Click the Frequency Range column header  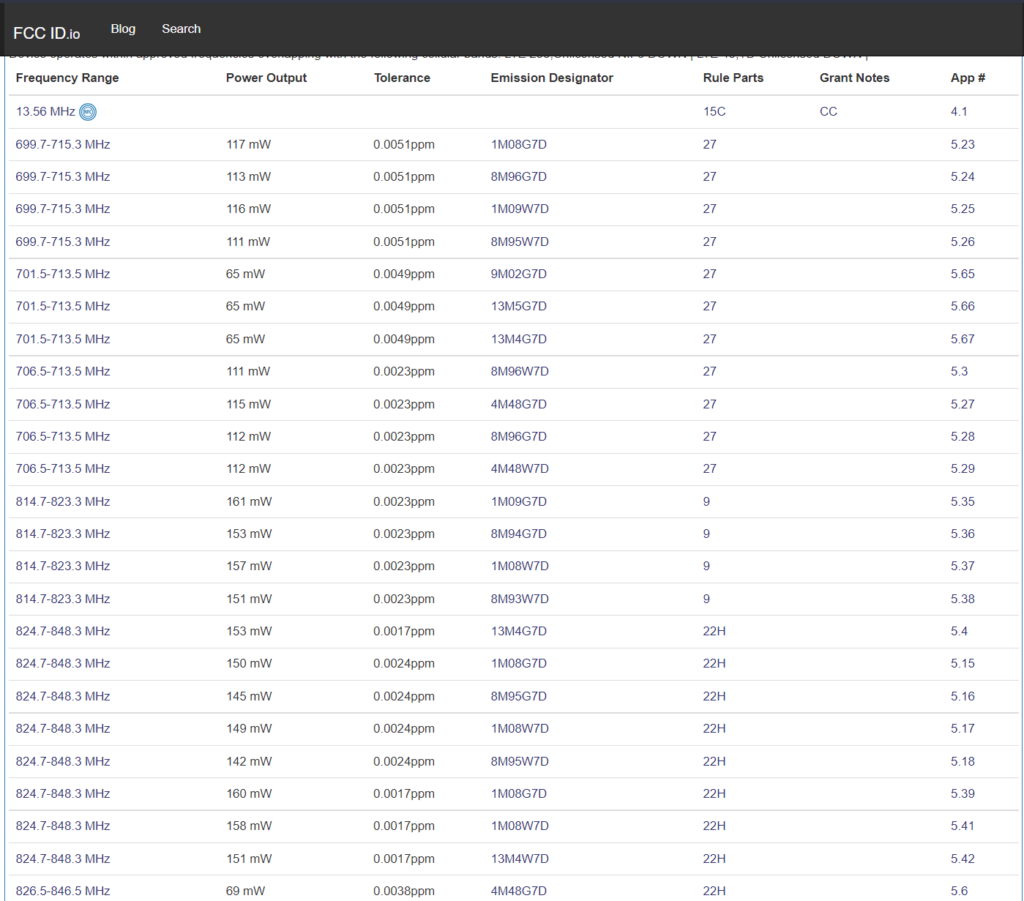67,78
